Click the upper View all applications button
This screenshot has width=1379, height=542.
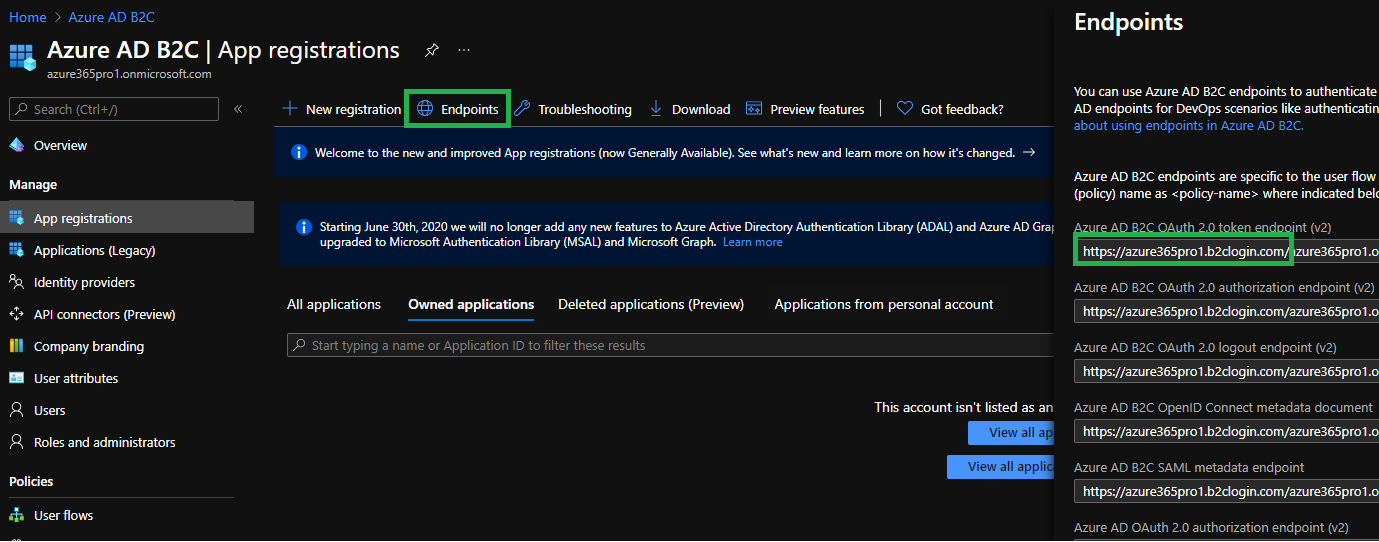(1011, 432)
